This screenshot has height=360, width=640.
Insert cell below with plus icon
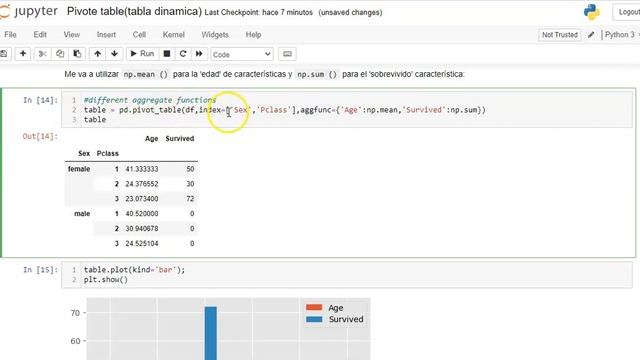tap(23, 54)
